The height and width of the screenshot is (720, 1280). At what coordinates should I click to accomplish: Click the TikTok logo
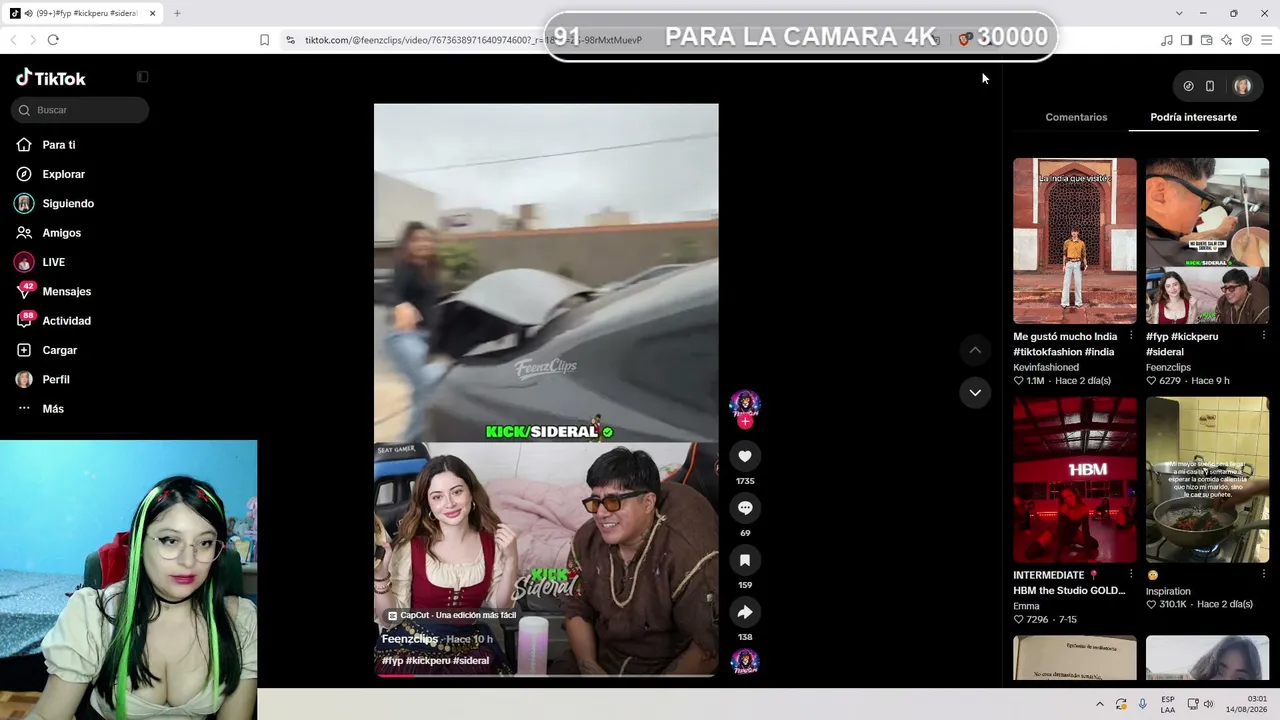pyautogui.click(x=51, y=78)
